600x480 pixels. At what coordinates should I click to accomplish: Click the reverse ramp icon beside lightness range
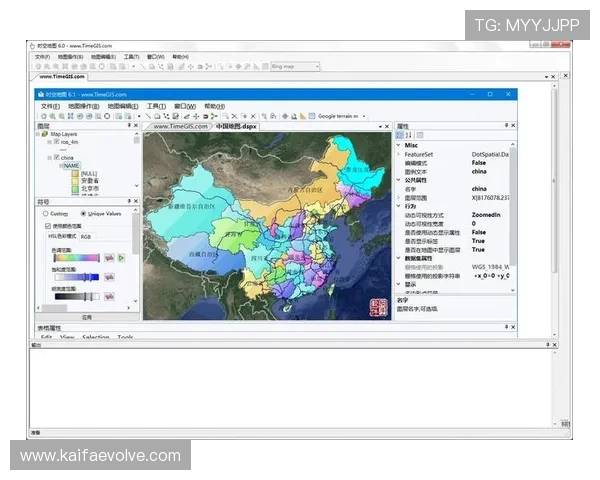click(x=109, y=296)
